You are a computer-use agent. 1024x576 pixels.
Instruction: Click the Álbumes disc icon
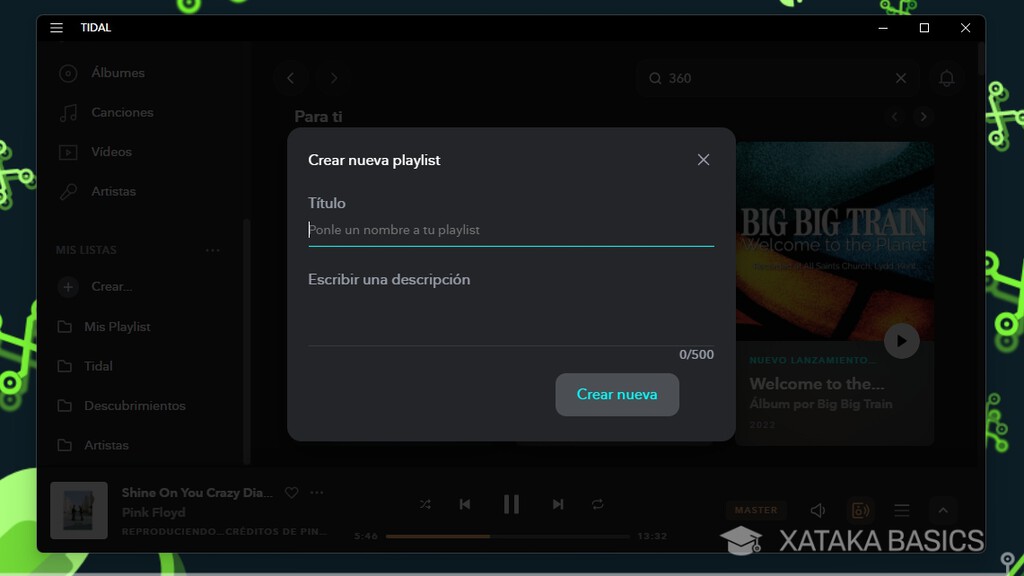coord(68,73)
